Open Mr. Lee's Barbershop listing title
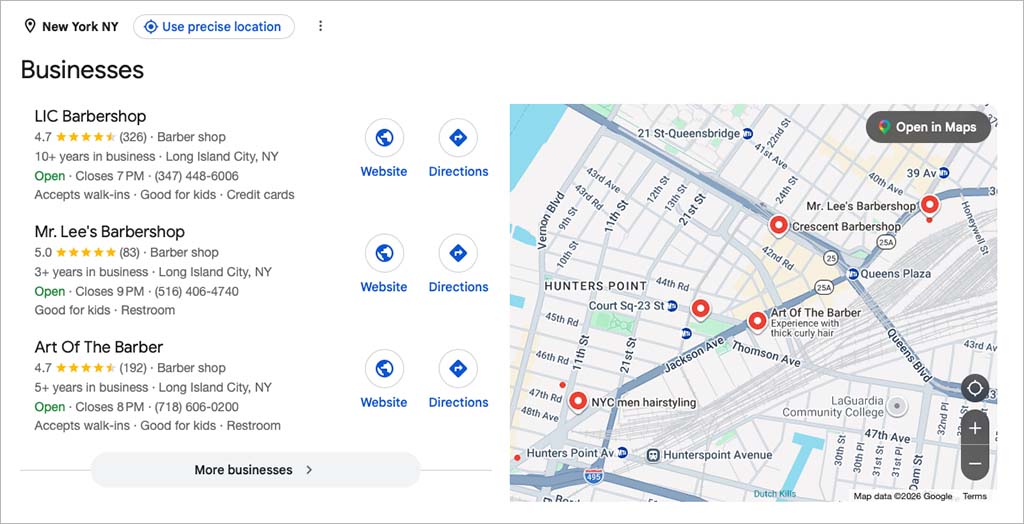 coord(110,232)
